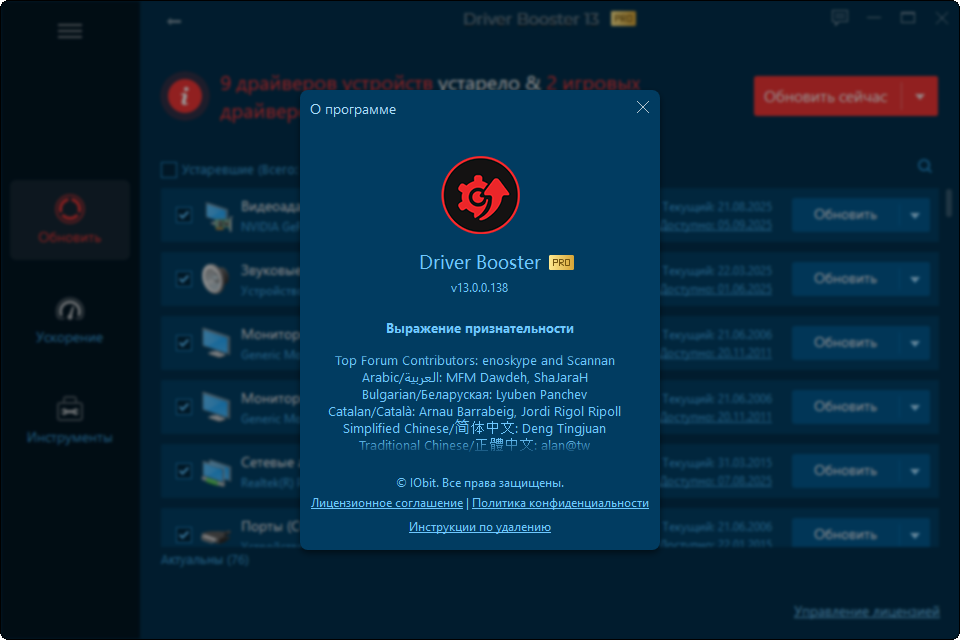Open Инструкции по удалению link
960x640 pixels.
pos(480,527)
